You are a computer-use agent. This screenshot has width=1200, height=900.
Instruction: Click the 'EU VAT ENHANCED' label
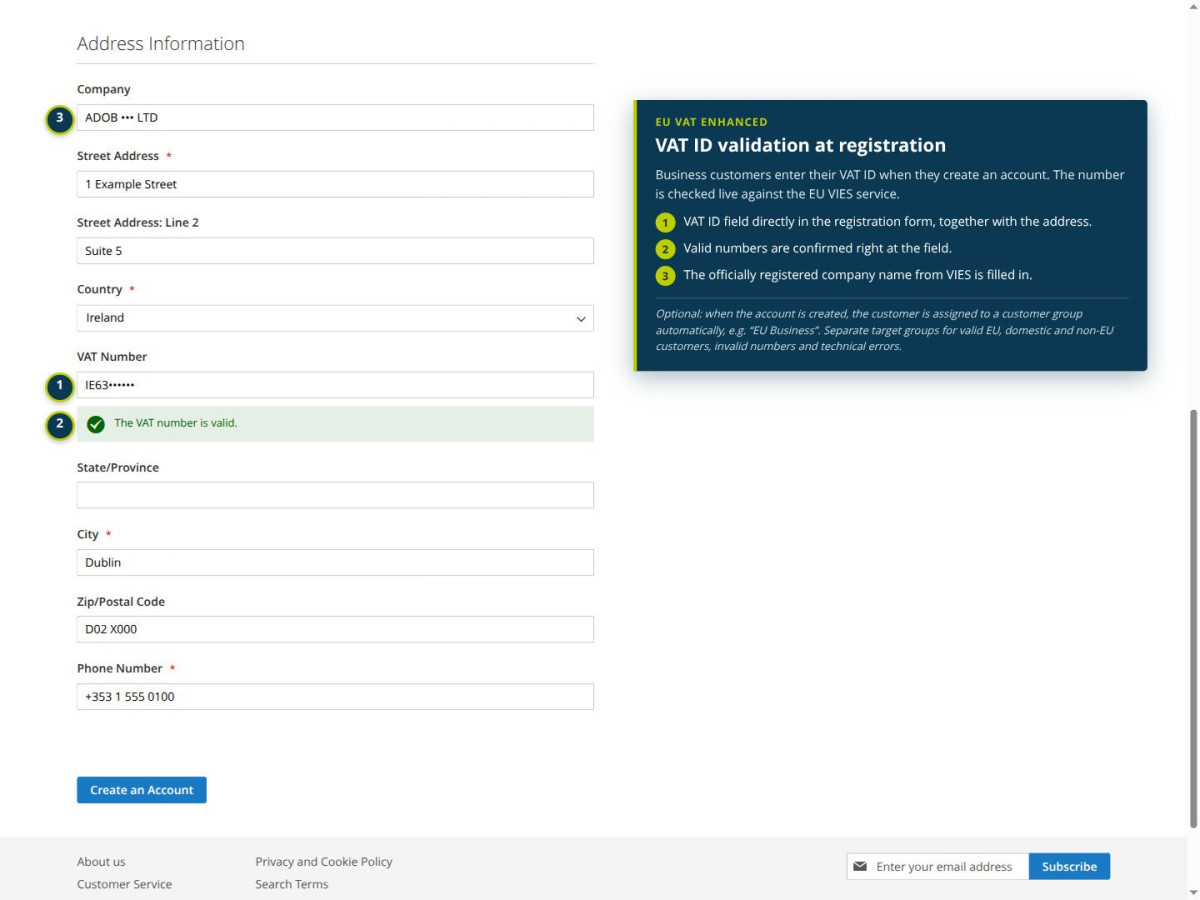(x=711, y=122)
